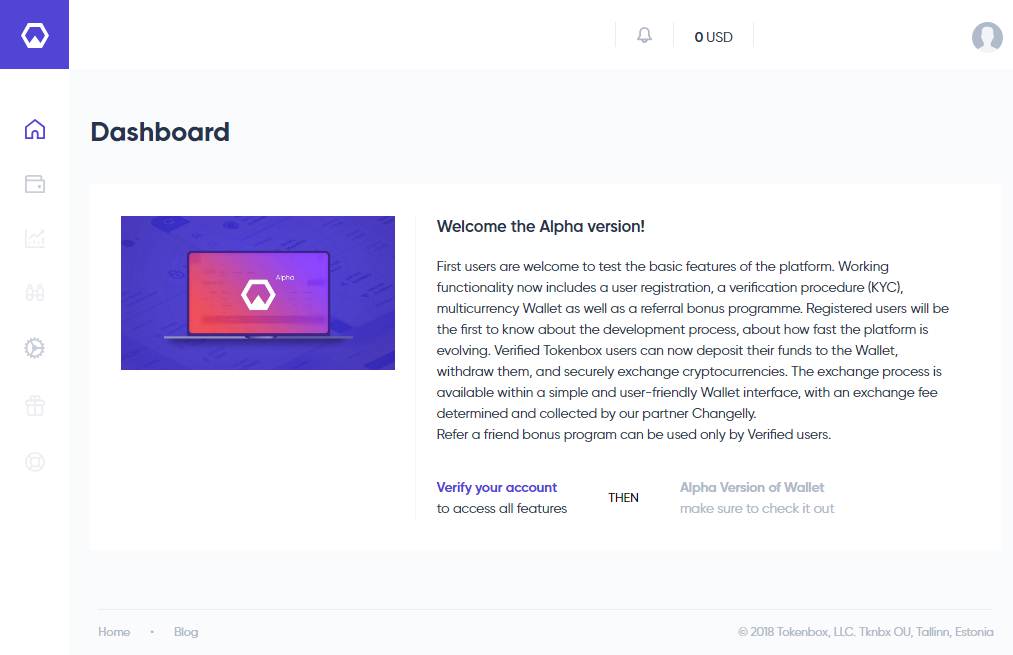Click the Tokenbox hexagon logo
1013x655 pixels.
click(34, 35)
